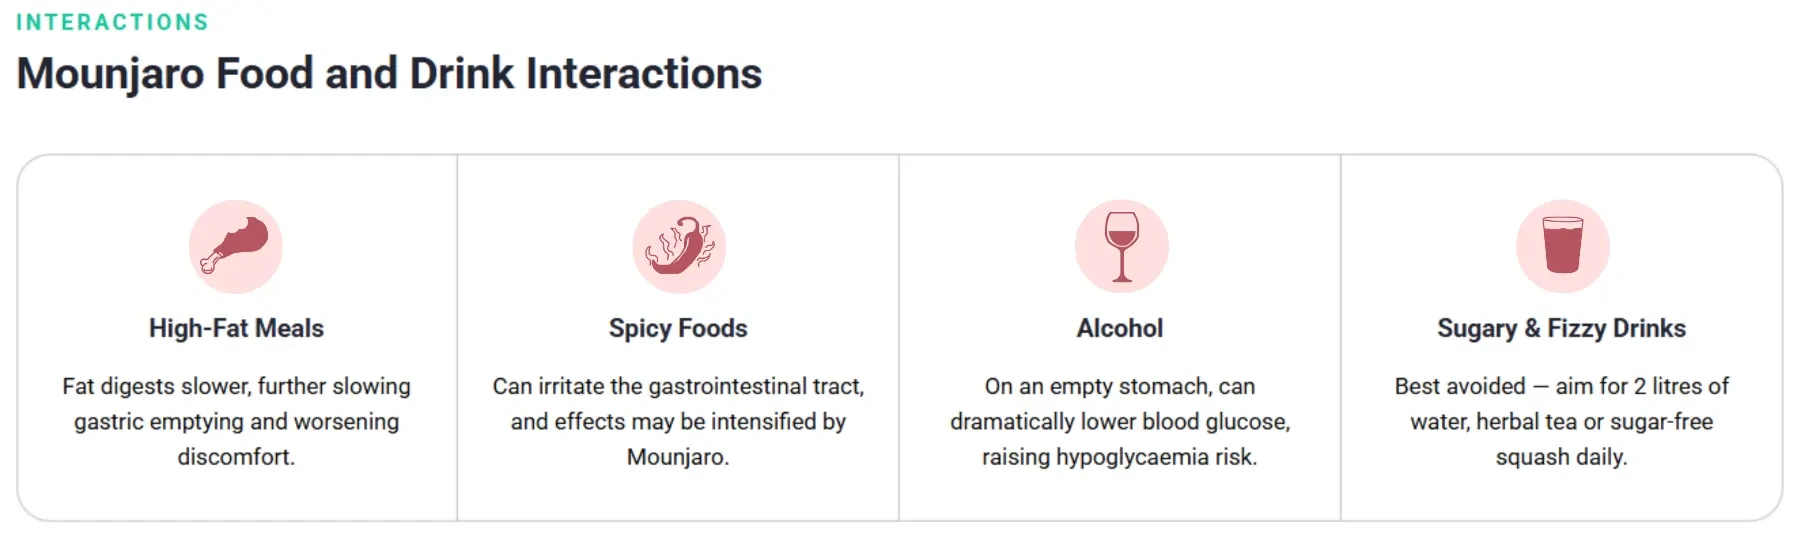Click 'gastric emptying and worsening' text line

236,423
